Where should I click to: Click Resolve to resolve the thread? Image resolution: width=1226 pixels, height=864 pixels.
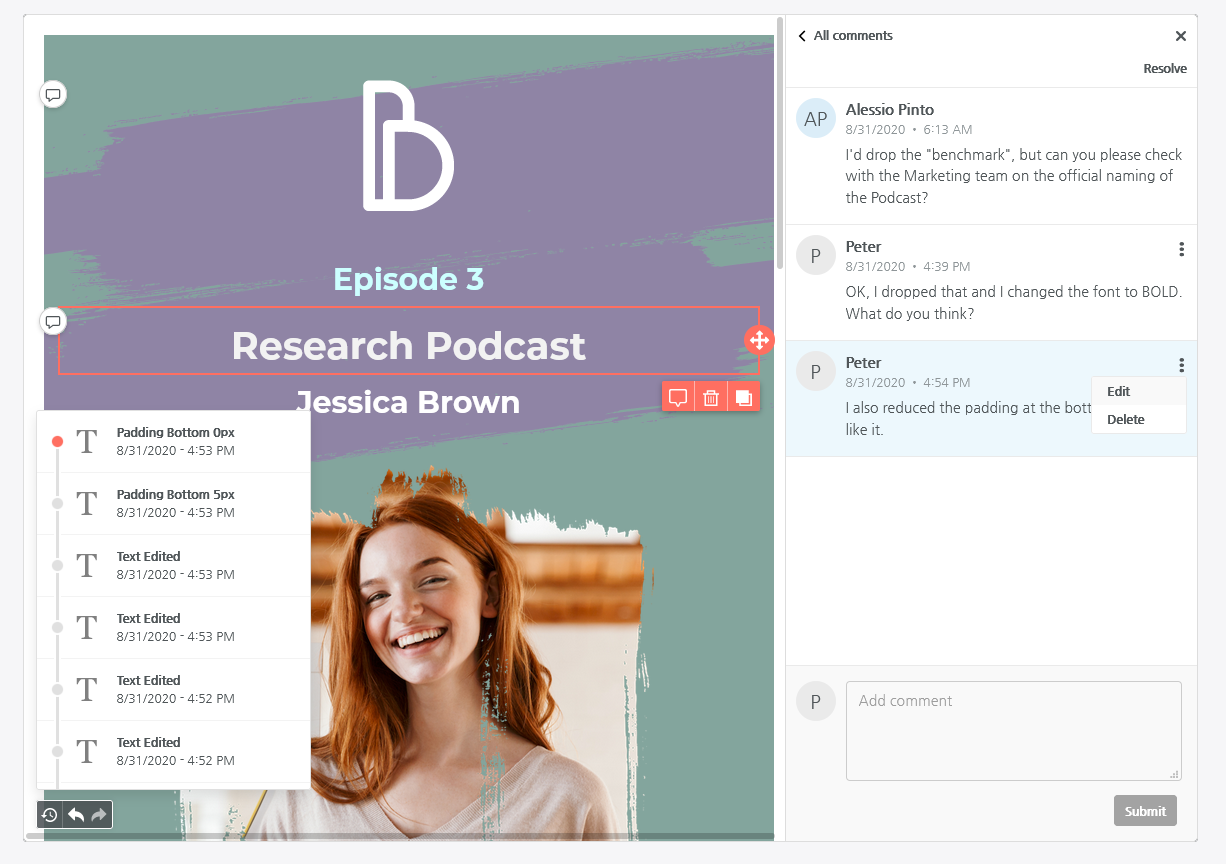(x=1165, y=69)
